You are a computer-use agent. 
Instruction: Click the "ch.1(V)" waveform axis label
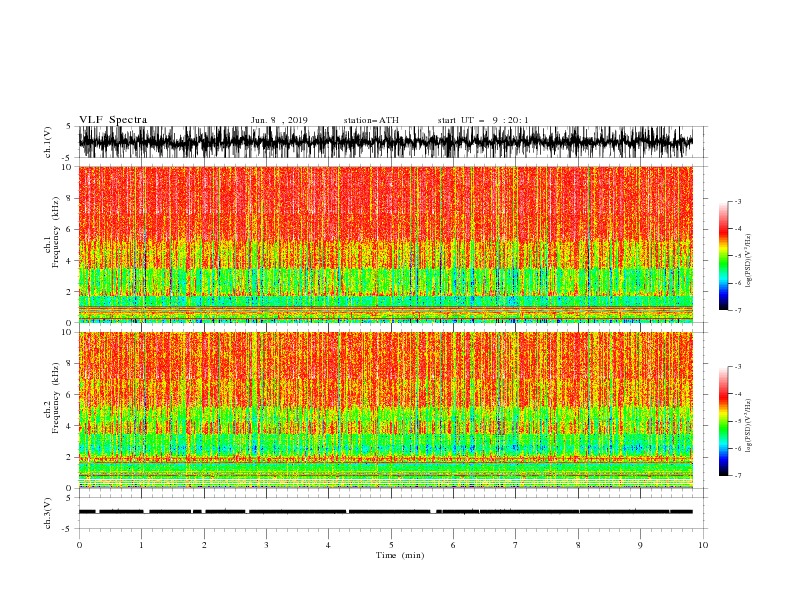(48, 142)
